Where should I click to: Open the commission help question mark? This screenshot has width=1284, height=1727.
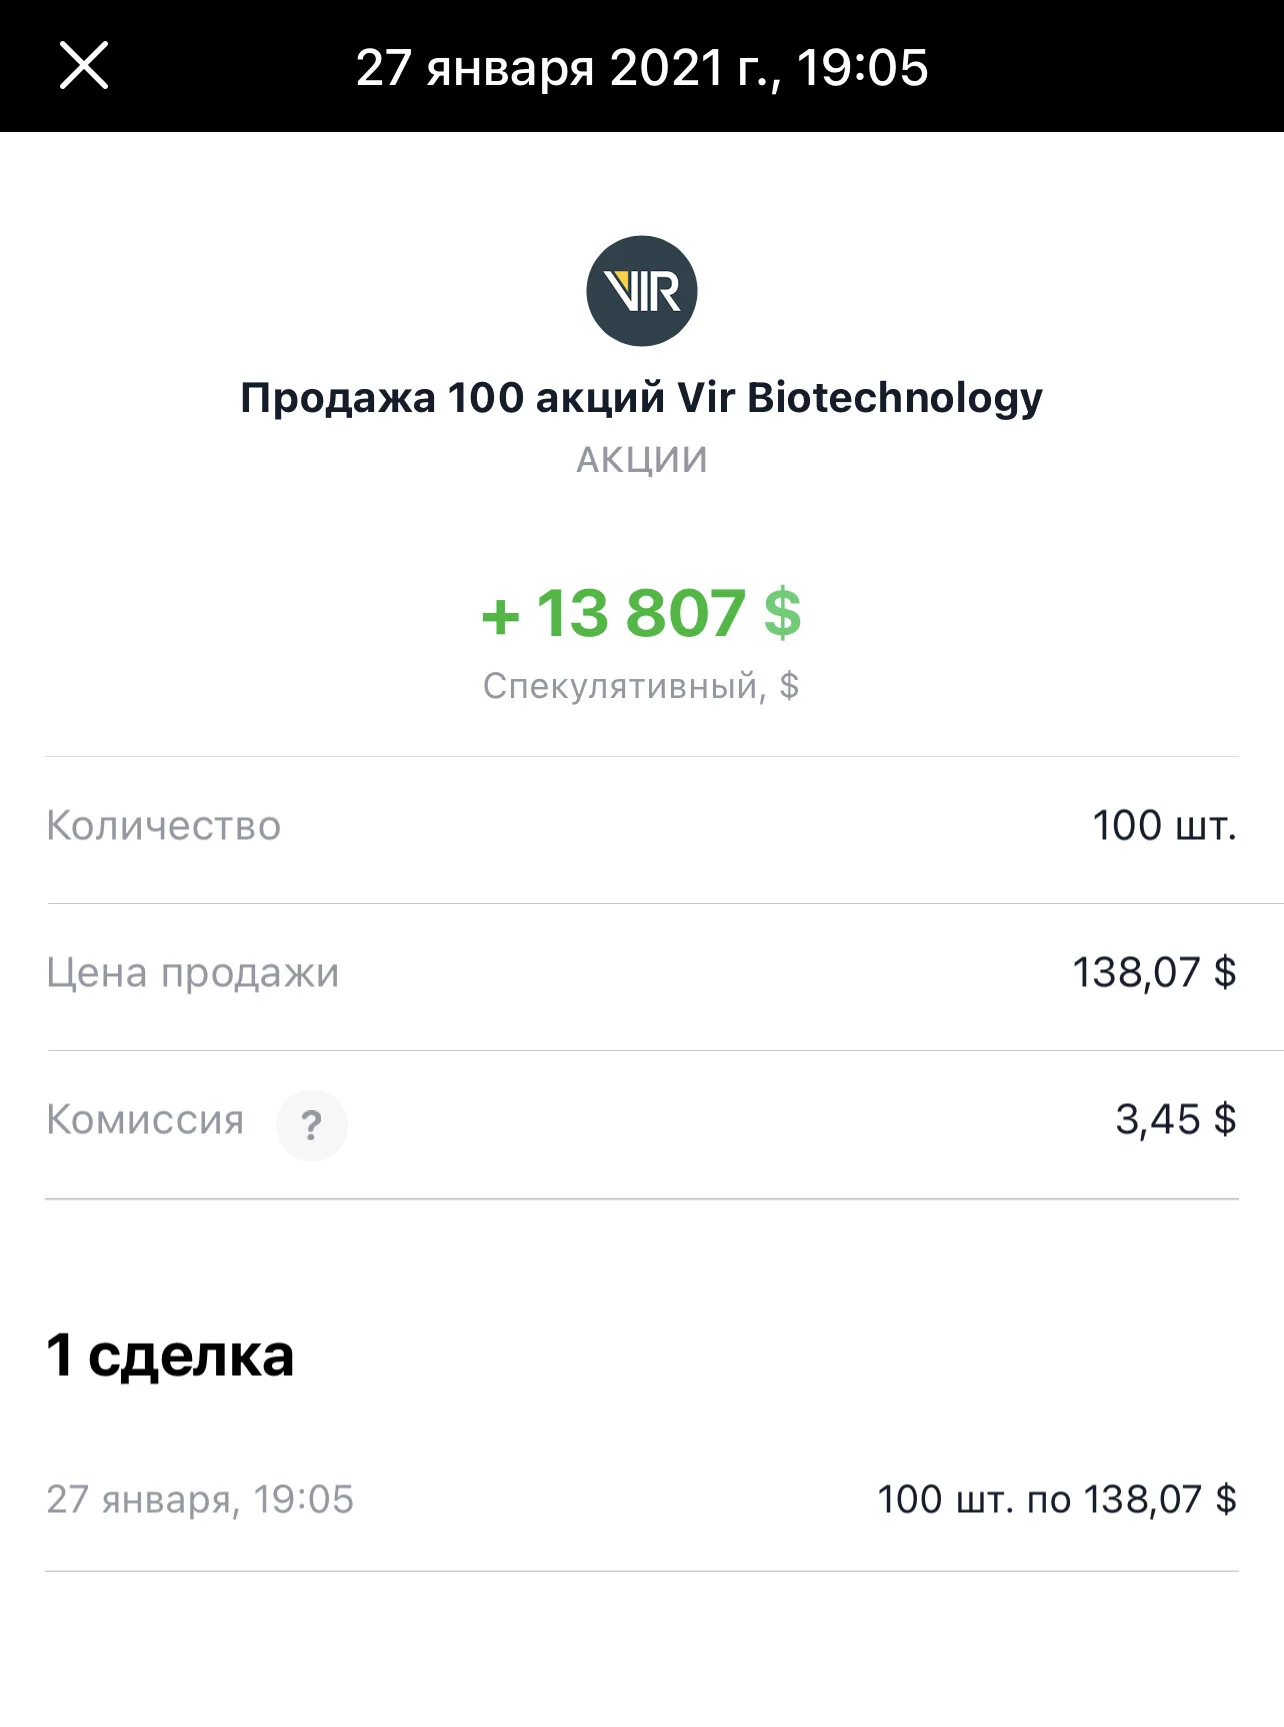click(x=312, y=1125)
